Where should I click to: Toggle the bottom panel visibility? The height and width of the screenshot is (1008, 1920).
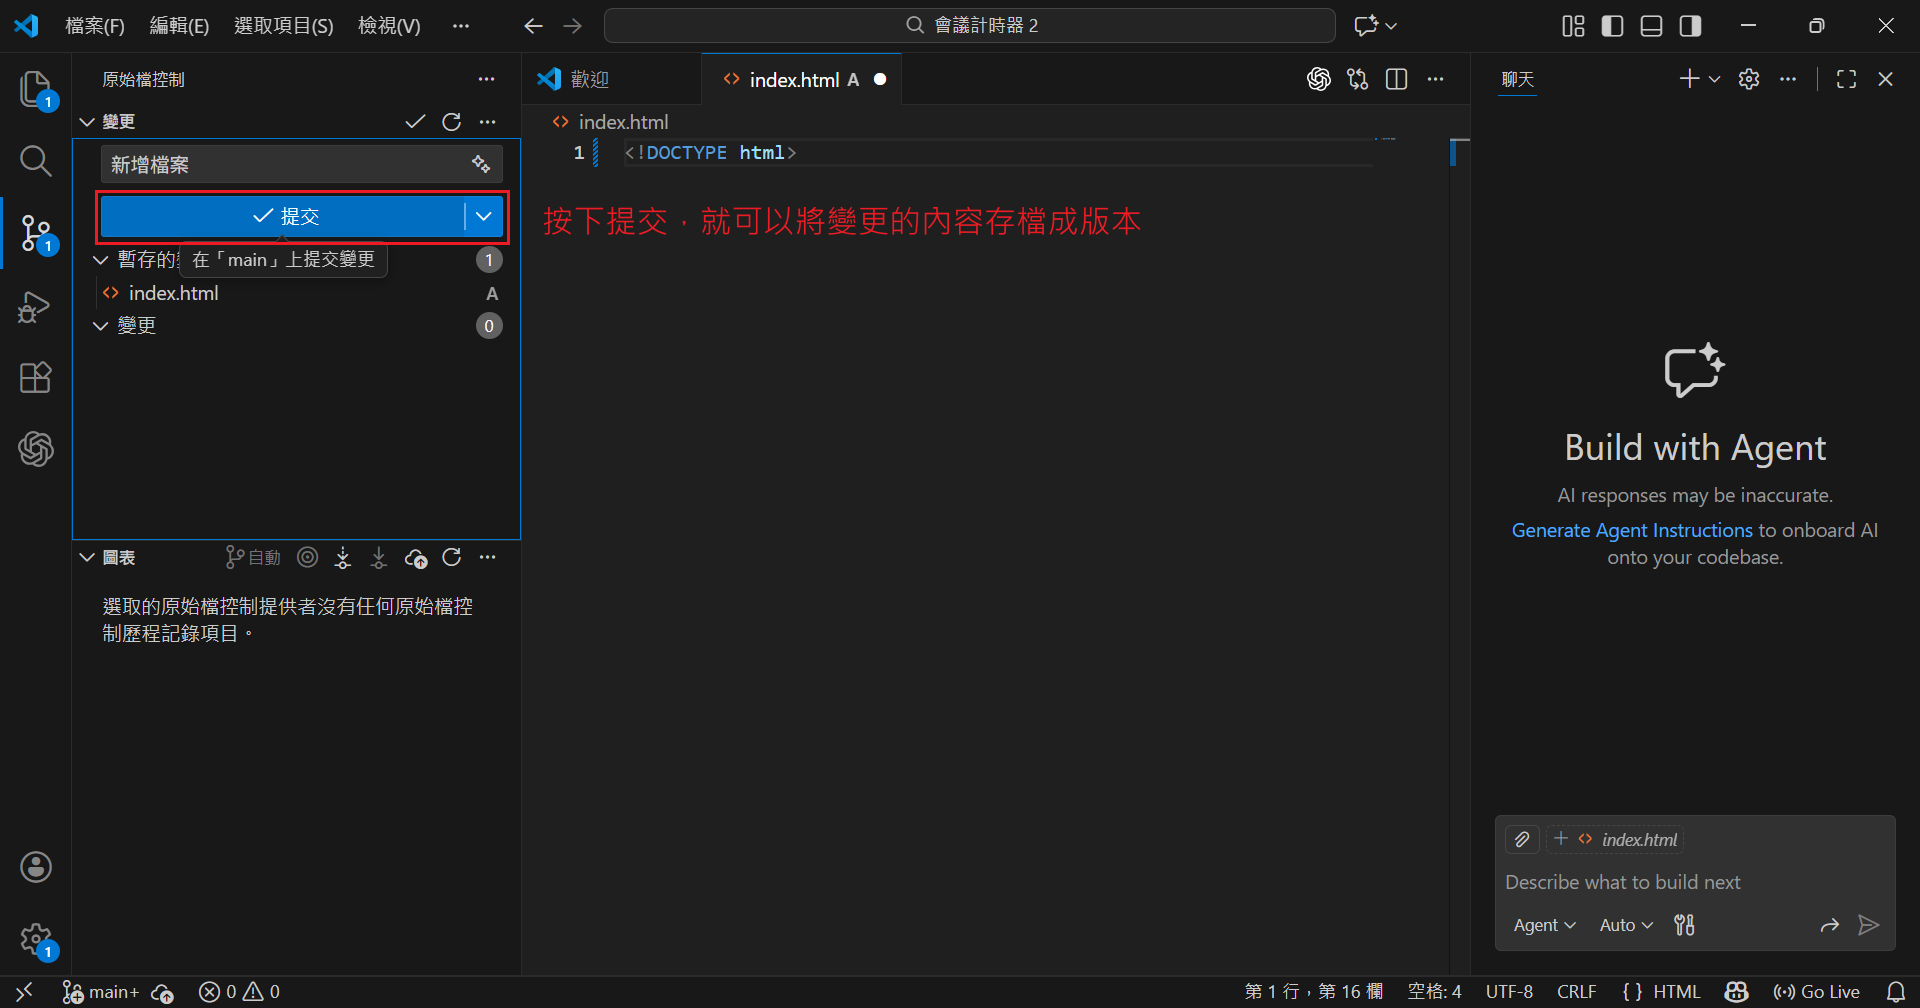point(1651,26)
